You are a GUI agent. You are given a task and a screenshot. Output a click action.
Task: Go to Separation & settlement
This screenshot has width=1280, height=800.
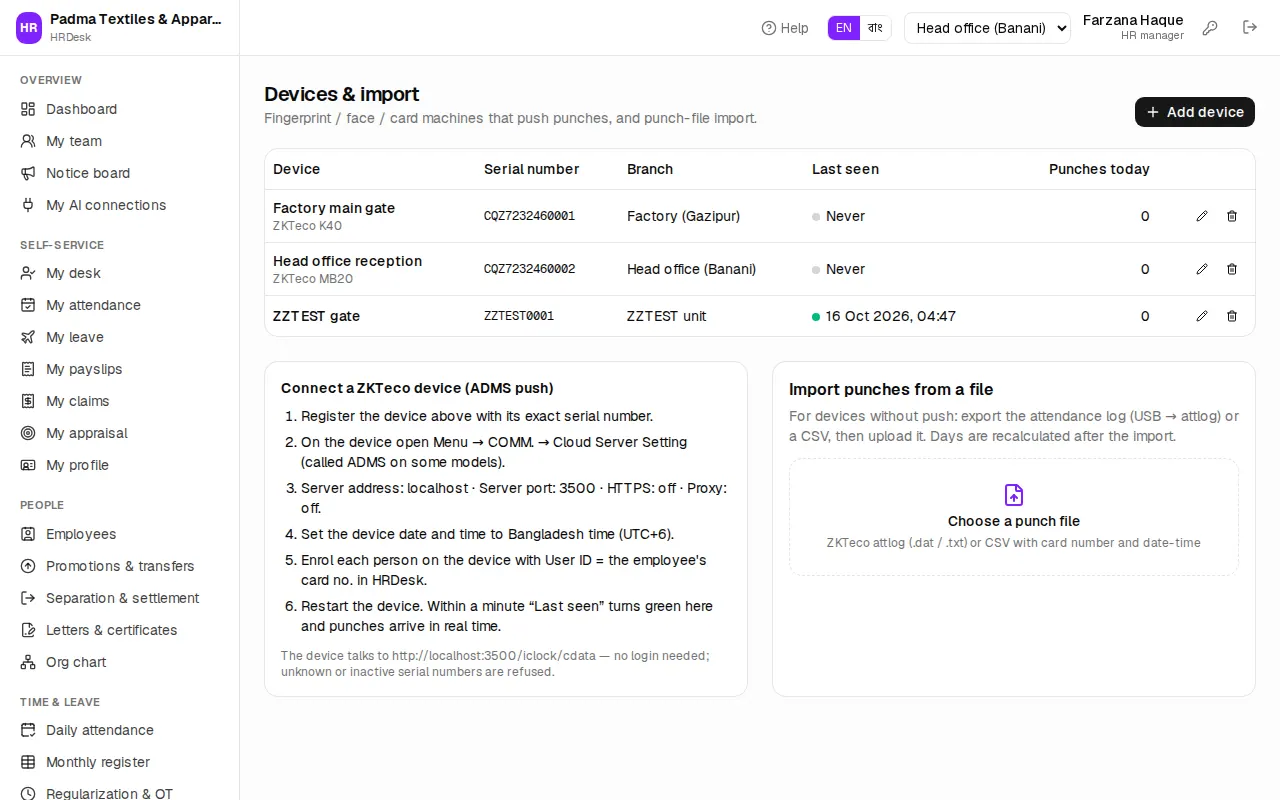coord(120,598)
